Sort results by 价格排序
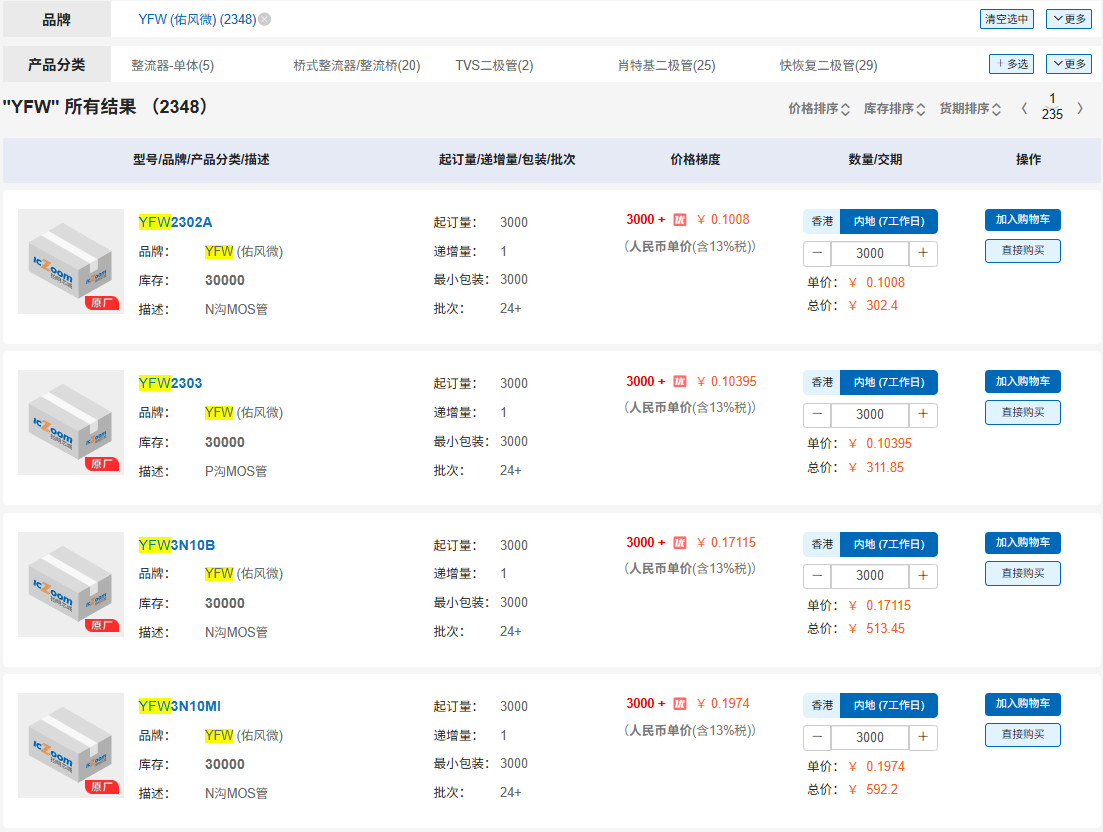The height and width of the screenshot is (832, 1103). pos(819,108)
